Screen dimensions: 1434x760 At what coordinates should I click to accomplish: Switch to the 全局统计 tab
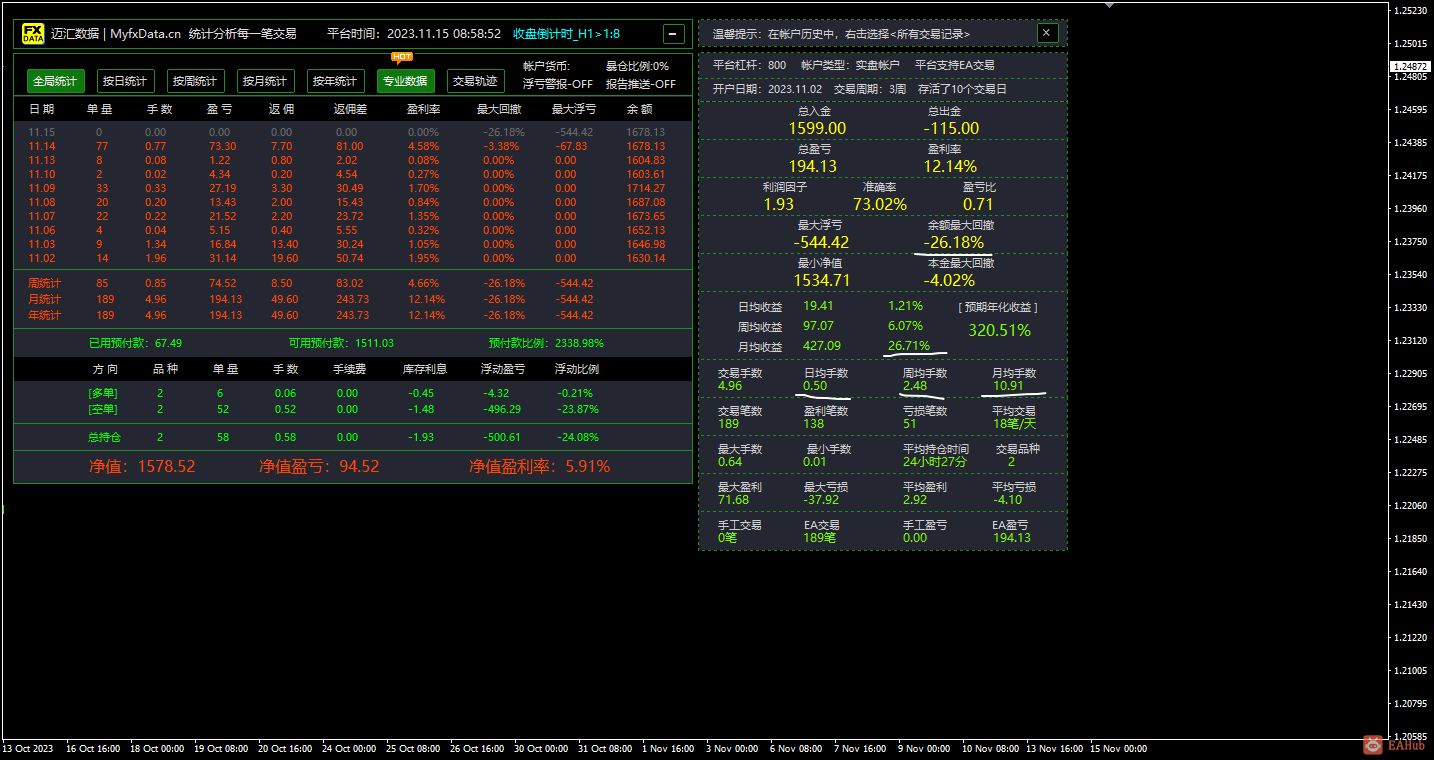[x=55, y=81]
